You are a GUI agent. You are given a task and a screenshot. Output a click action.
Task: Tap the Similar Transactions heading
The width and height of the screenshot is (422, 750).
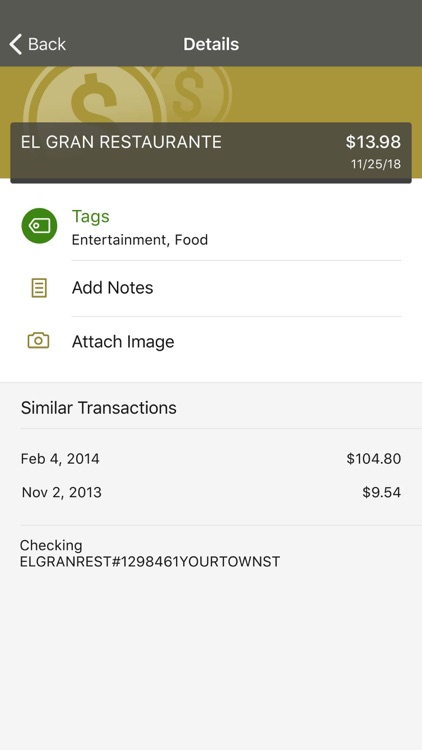(x=99, y=408)
